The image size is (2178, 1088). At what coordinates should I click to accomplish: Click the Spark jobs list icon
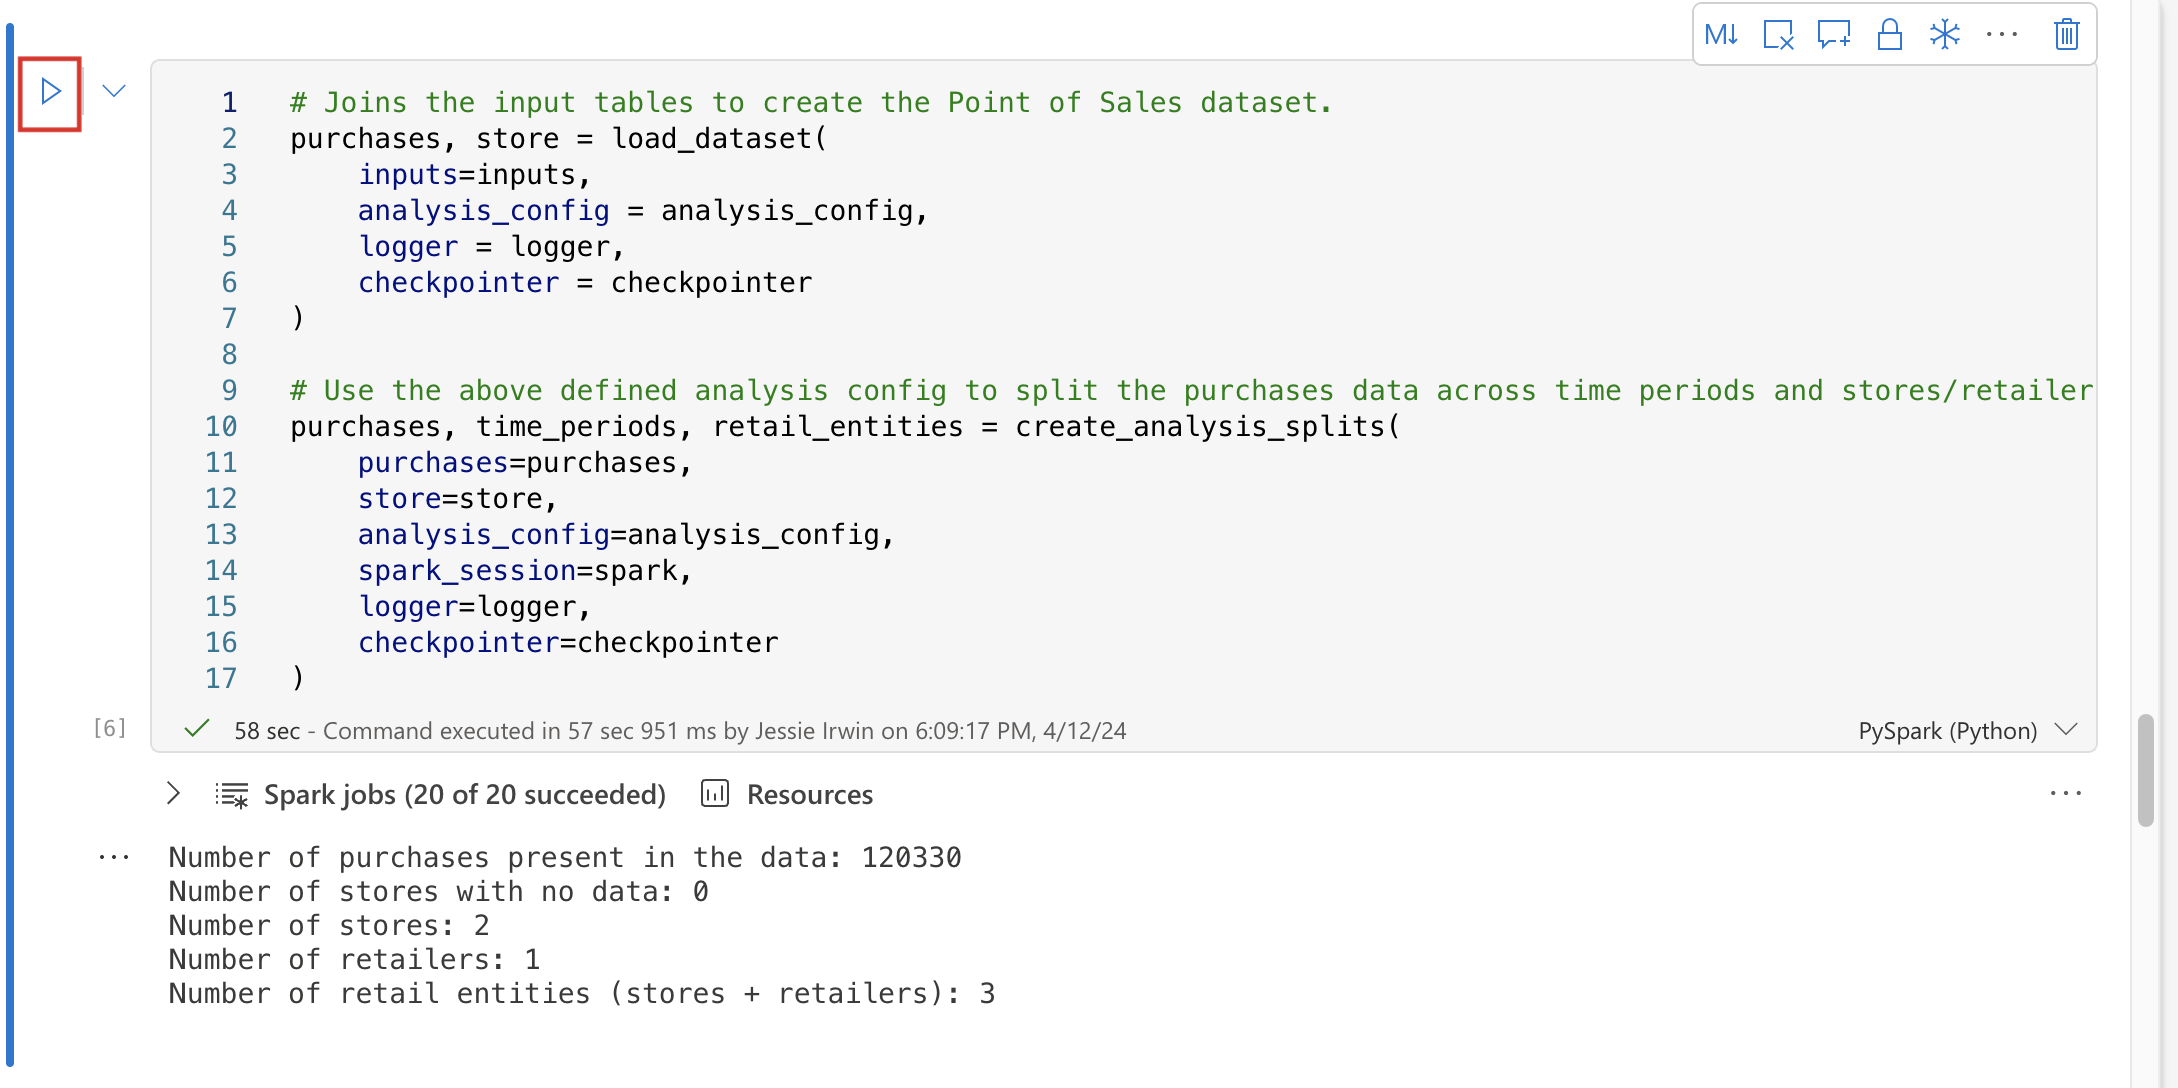pos(231,794)
